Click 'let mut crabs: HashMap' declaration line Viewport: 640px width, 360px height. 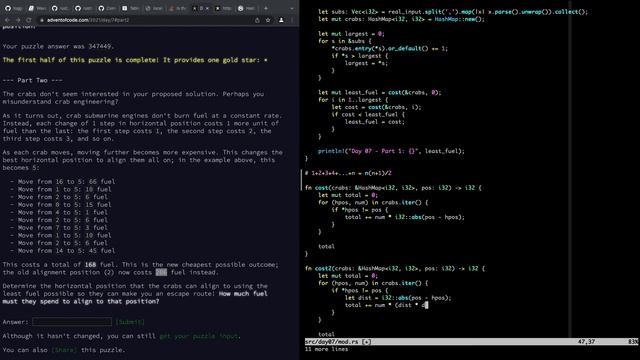pos(401,19)
